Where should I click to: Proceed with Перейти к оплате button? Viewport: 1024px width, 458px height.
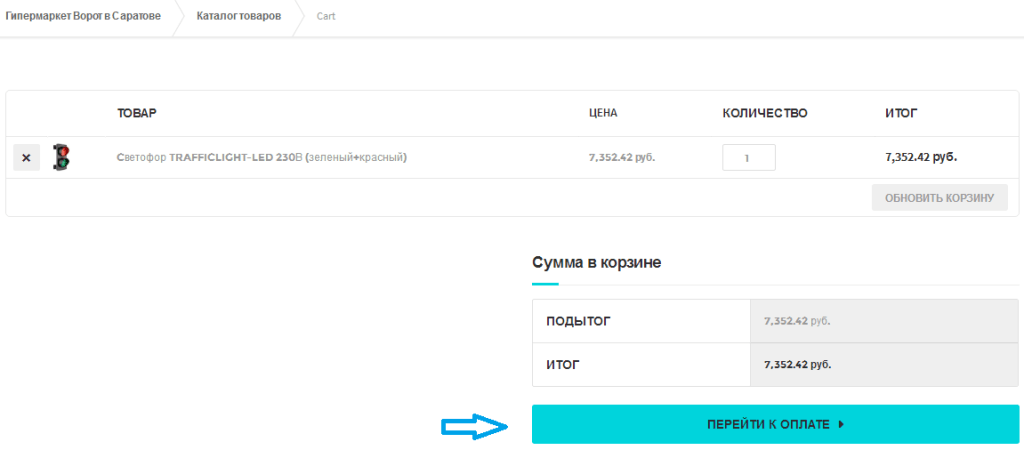pyautogui.click(x=775, y=424)
